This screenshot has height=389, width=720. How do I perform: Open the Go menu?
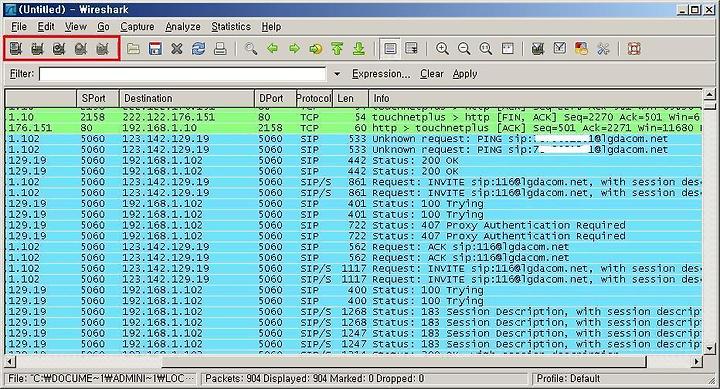click(x=103, y=27)
